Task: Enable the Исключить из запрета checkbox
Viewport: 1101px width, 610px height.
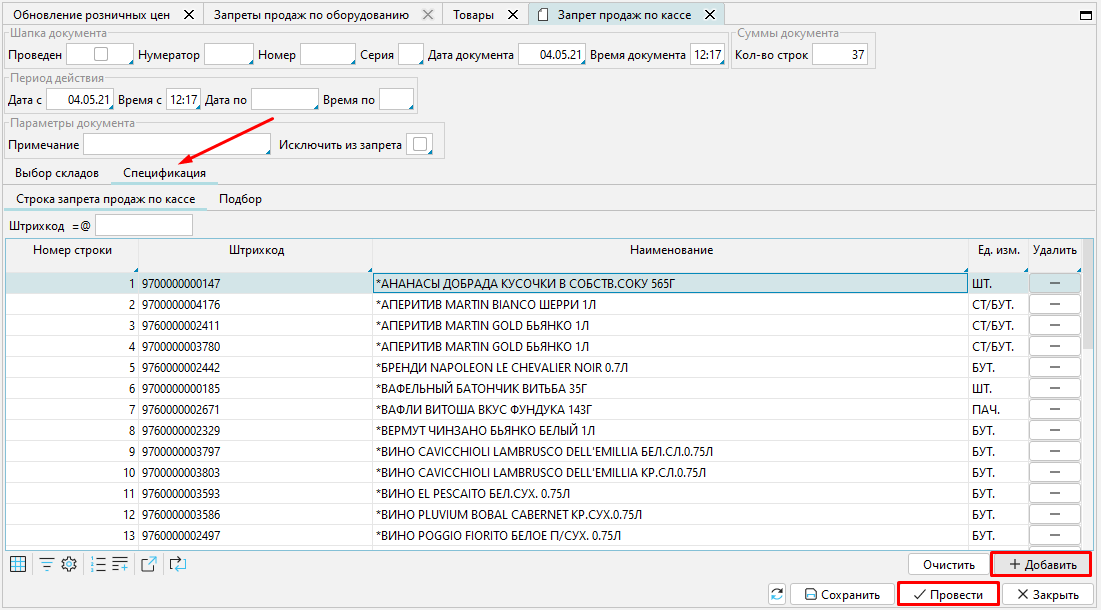Action: (x=420, y=145)
